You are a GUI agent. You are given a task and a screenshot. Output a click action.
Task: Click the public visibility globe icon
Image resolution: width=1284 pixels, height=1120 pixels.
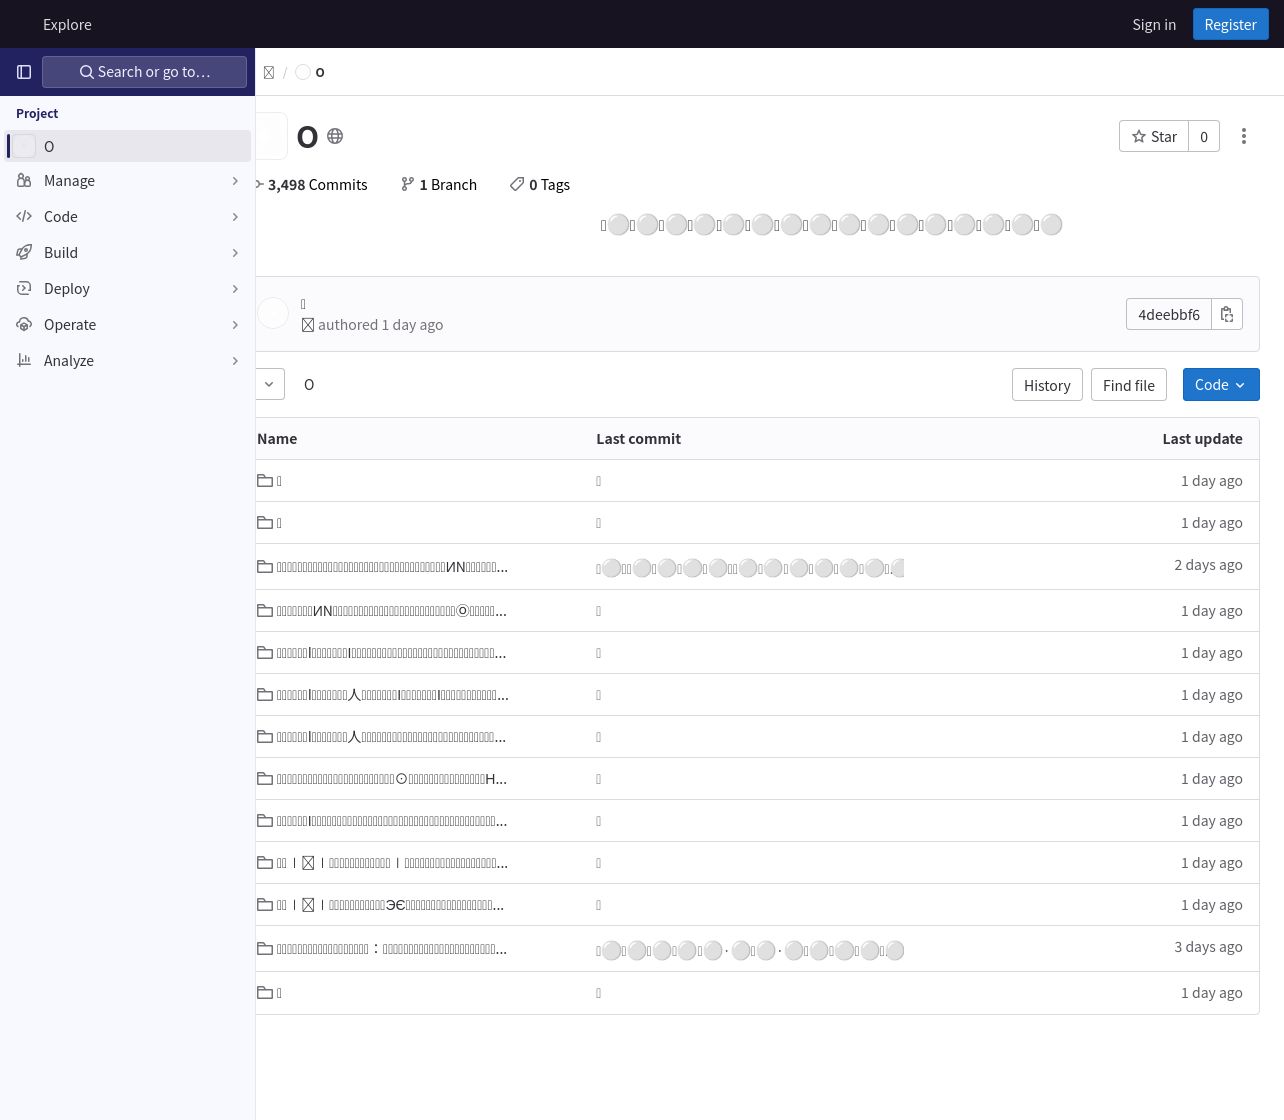[335, 136]
